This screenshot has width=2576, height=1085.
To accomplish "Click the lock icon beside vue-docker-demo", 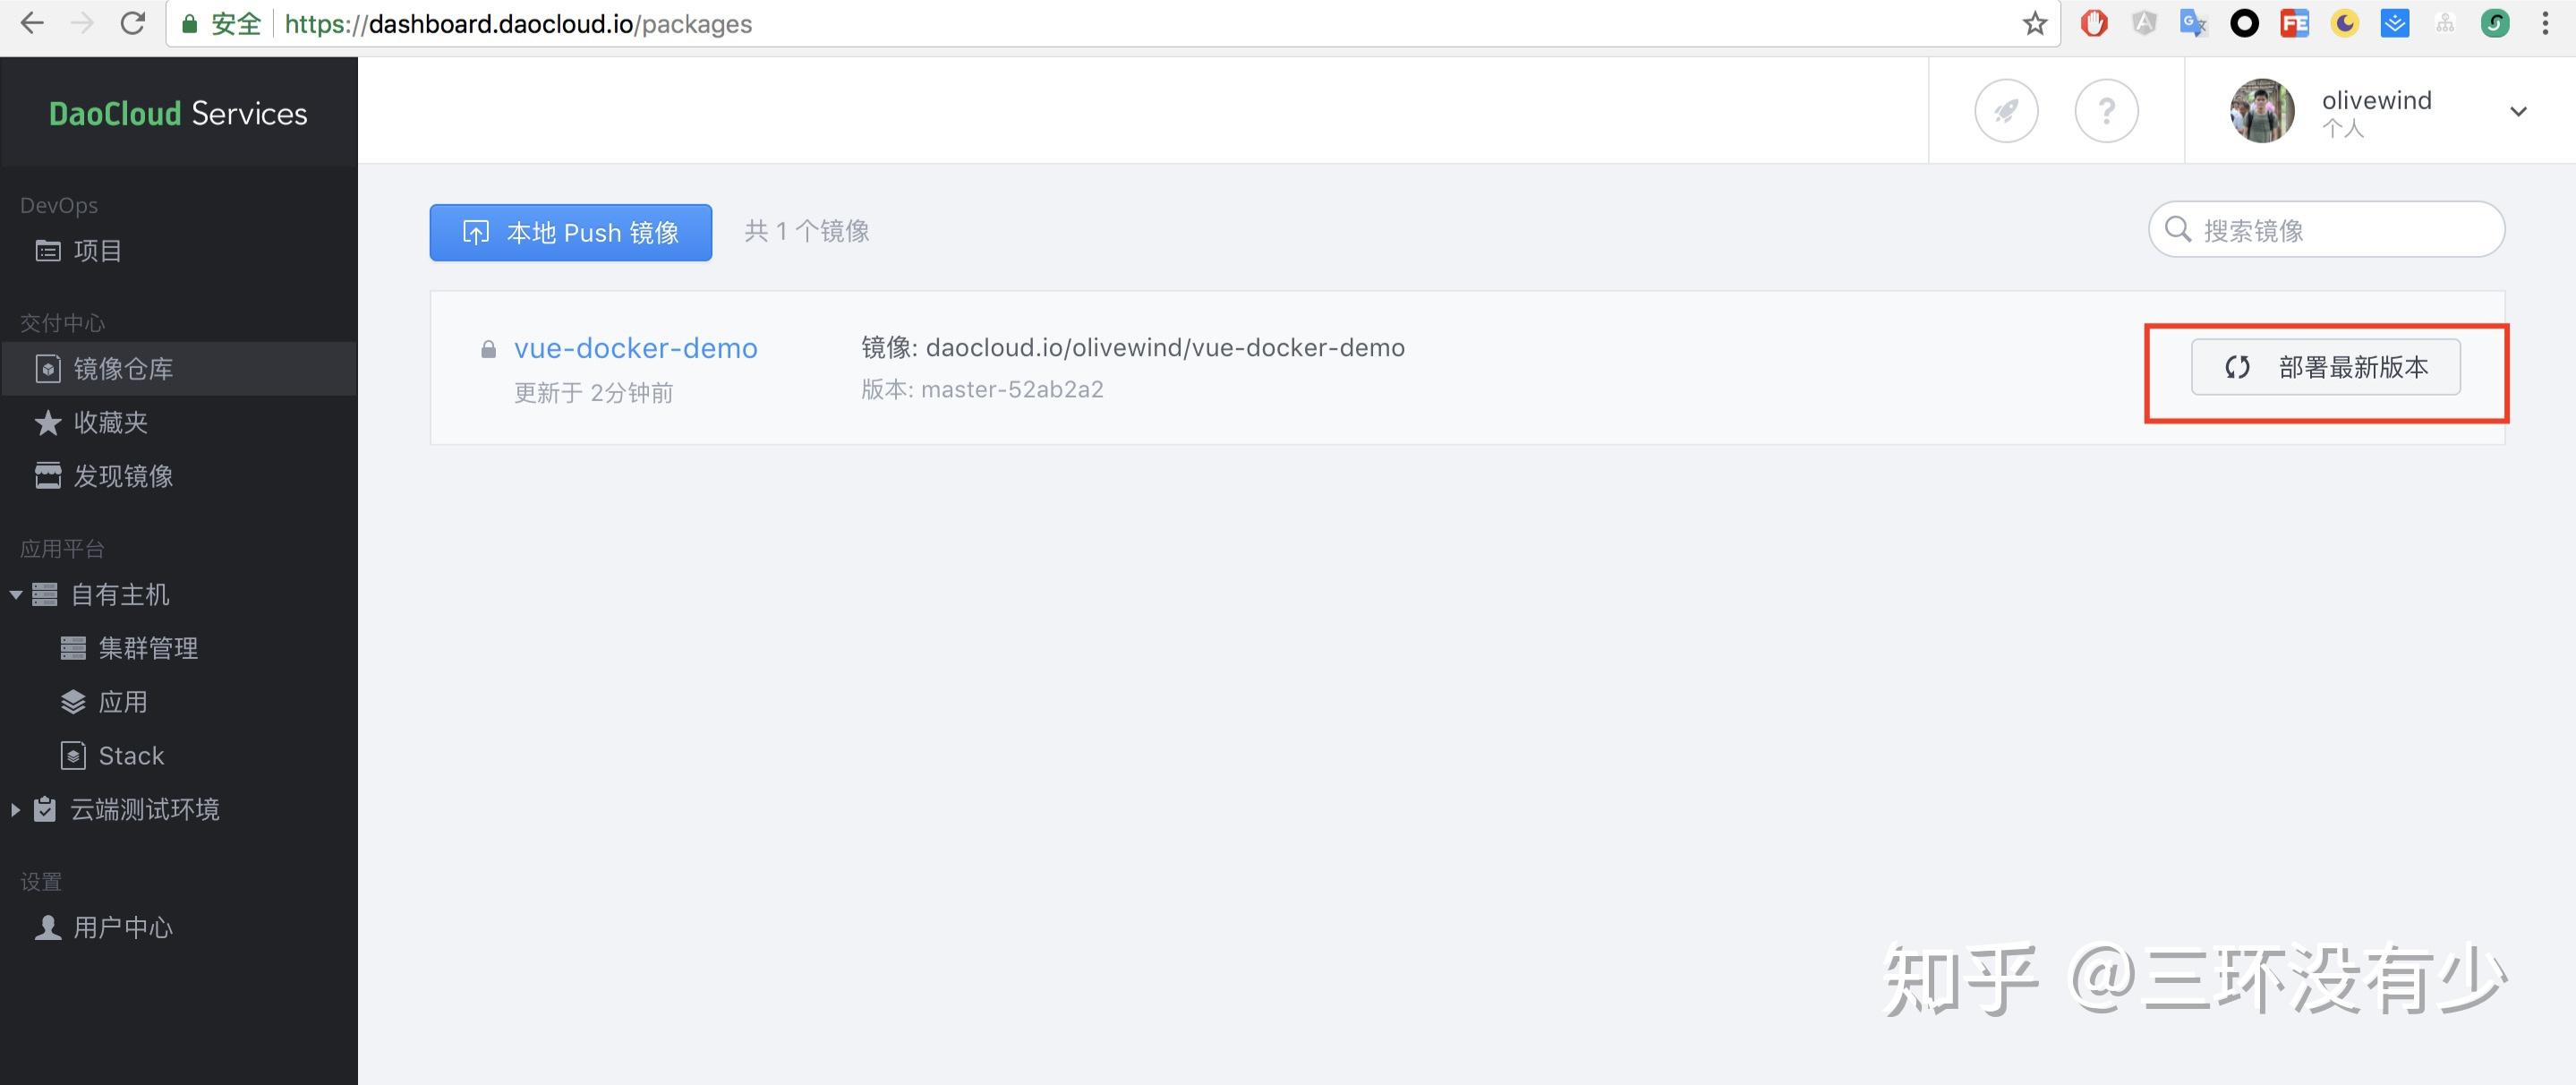I will 488,349.
